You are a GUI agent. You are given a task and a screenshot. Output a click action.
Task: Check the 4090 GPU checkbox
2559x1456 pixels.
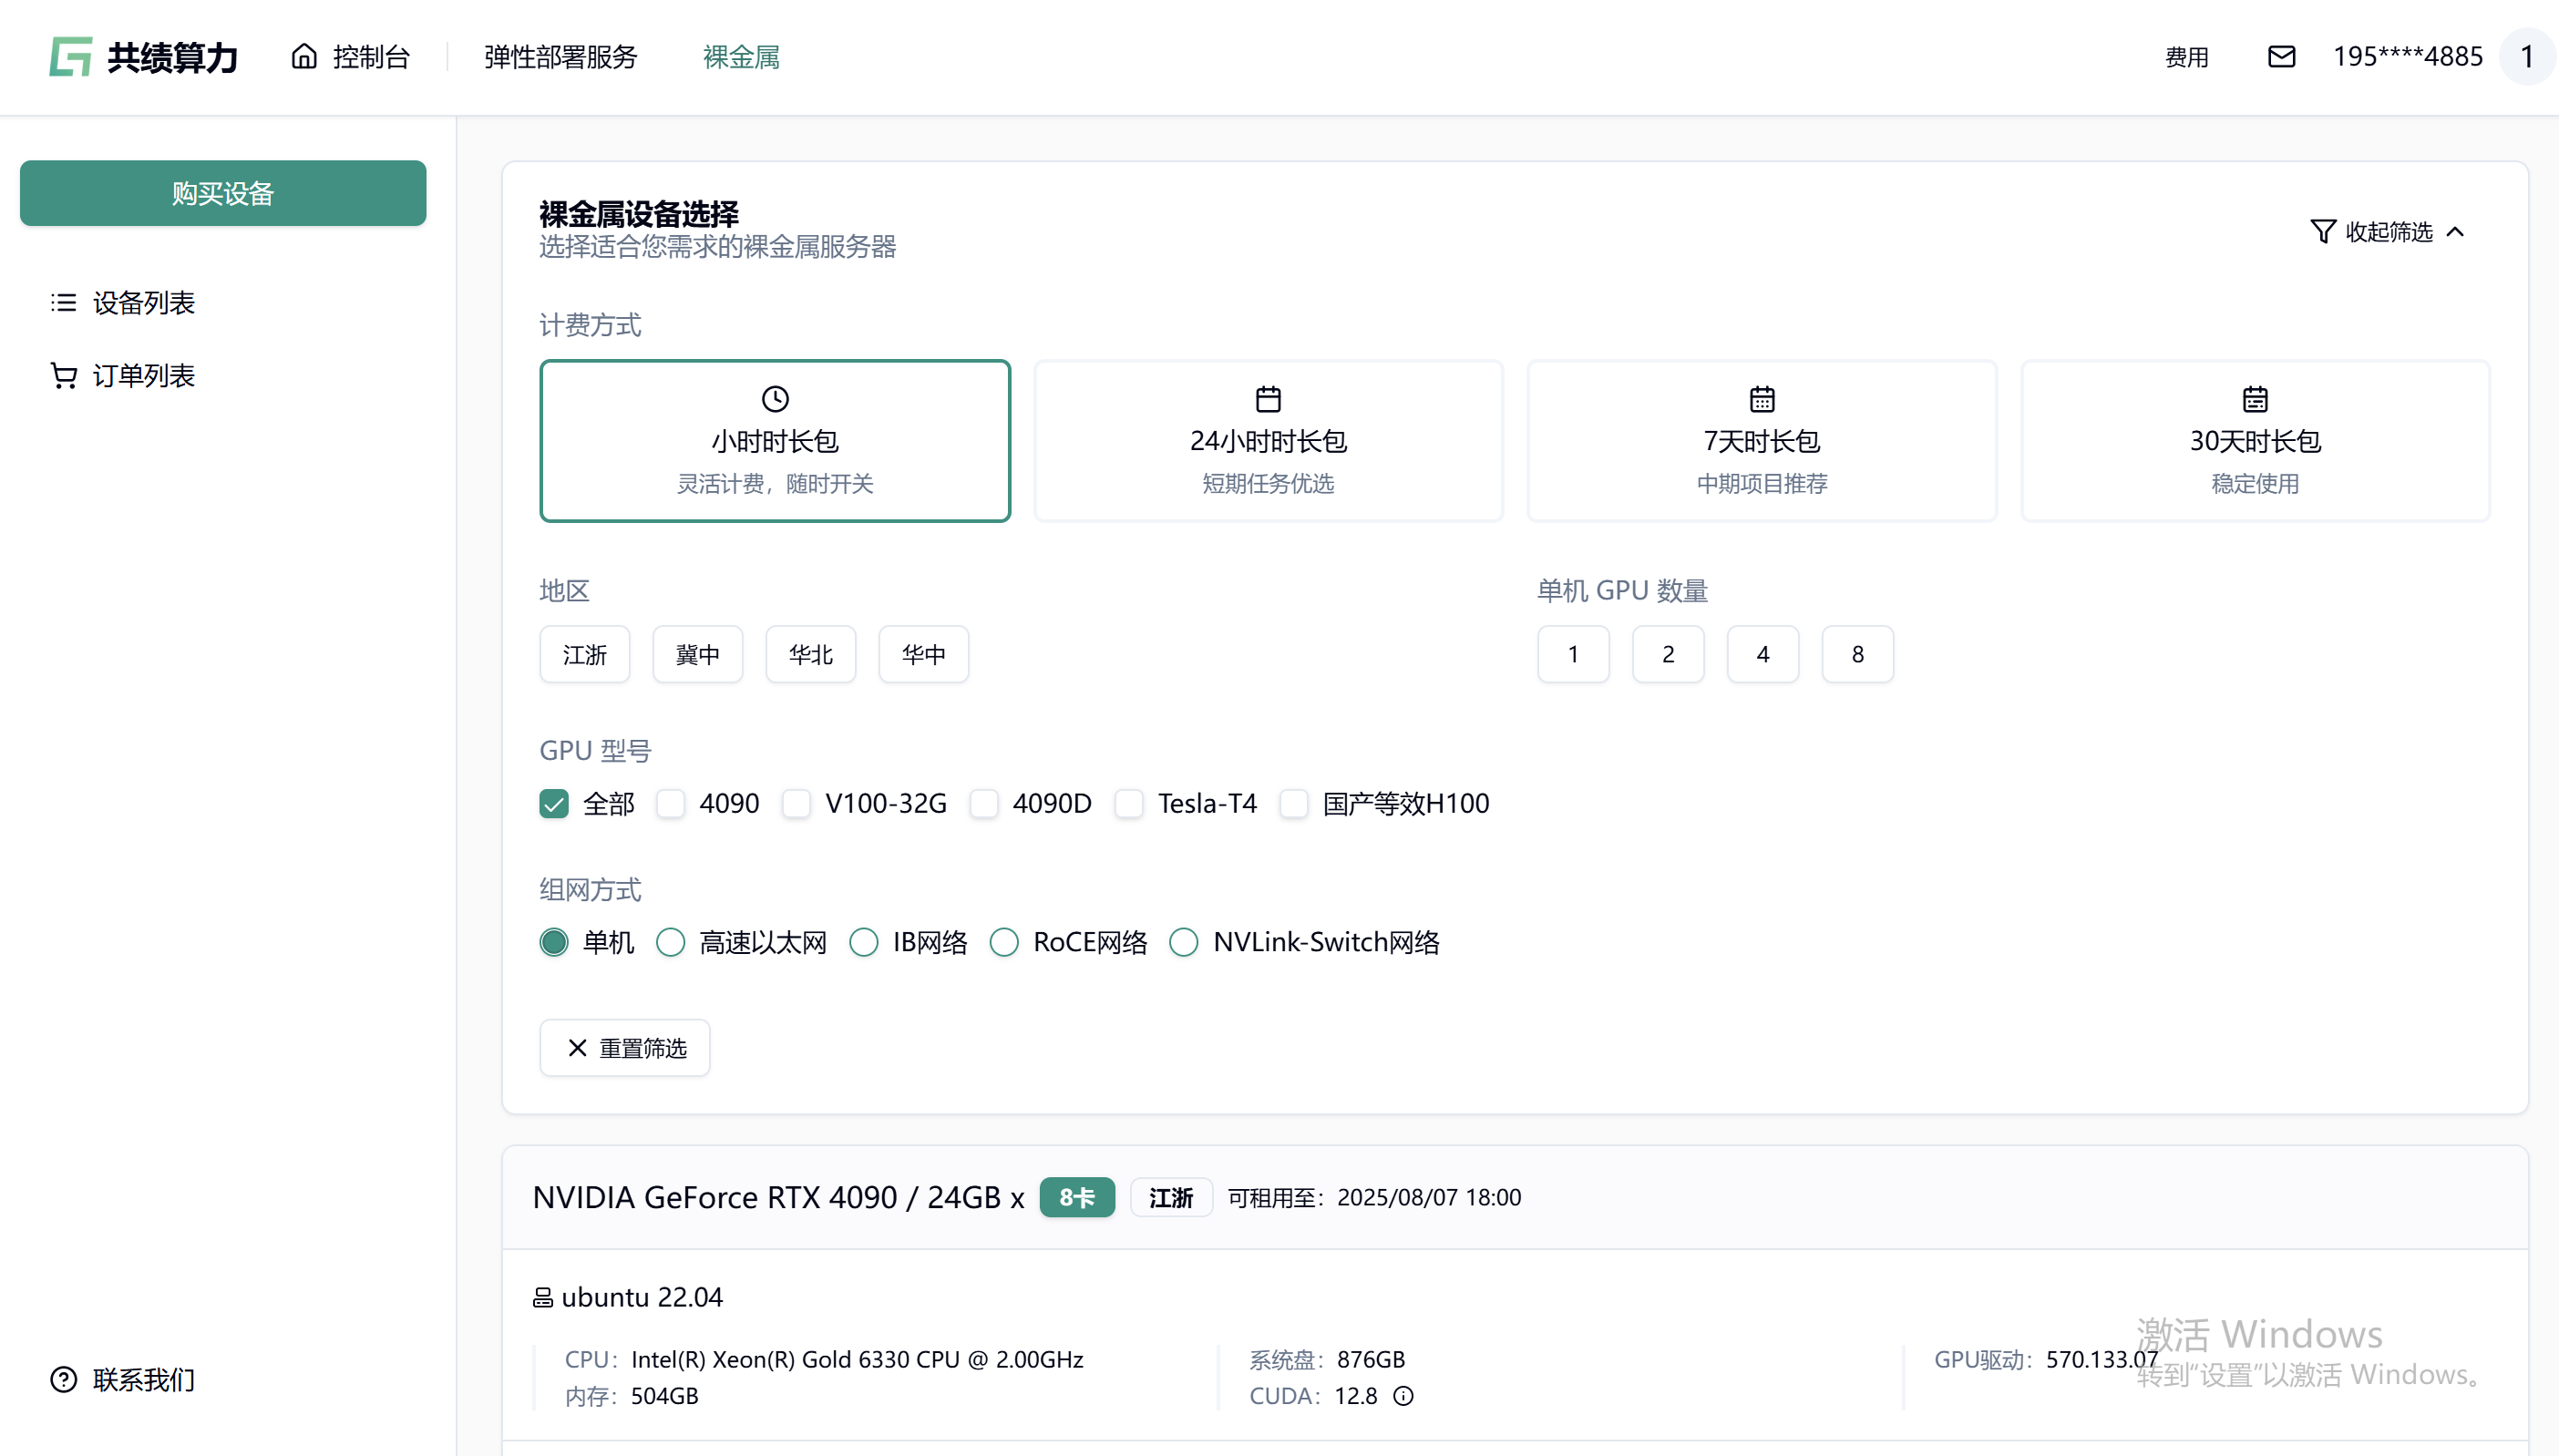point(670,803)
